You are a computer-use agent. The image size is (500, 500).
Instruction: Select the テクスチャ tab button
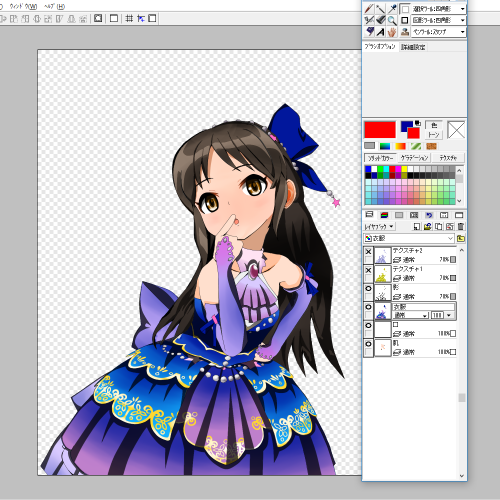448,158
